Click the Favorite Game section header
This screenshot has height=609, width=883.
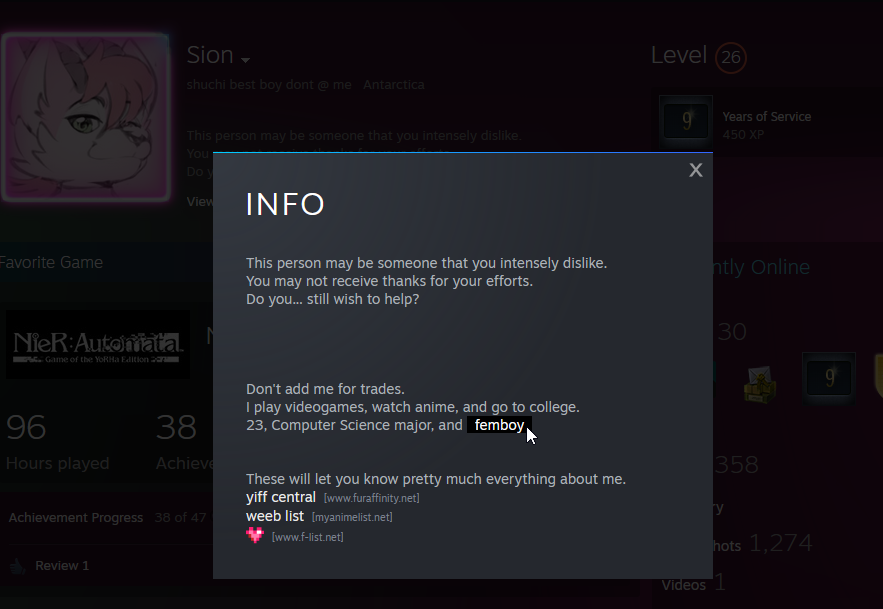(x=51, y=263)
